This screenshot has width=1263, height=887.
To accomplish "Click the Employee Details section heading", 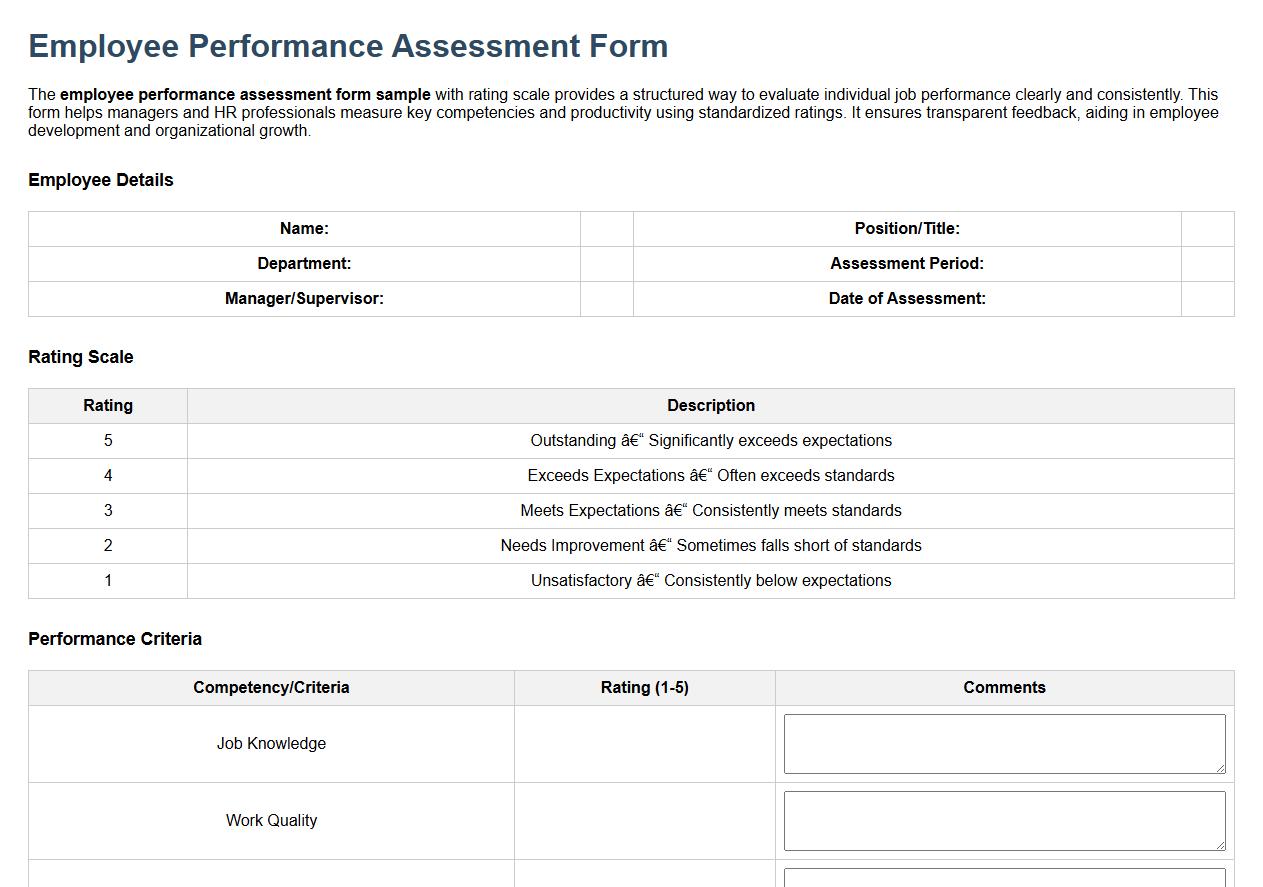I will point(101,180).
